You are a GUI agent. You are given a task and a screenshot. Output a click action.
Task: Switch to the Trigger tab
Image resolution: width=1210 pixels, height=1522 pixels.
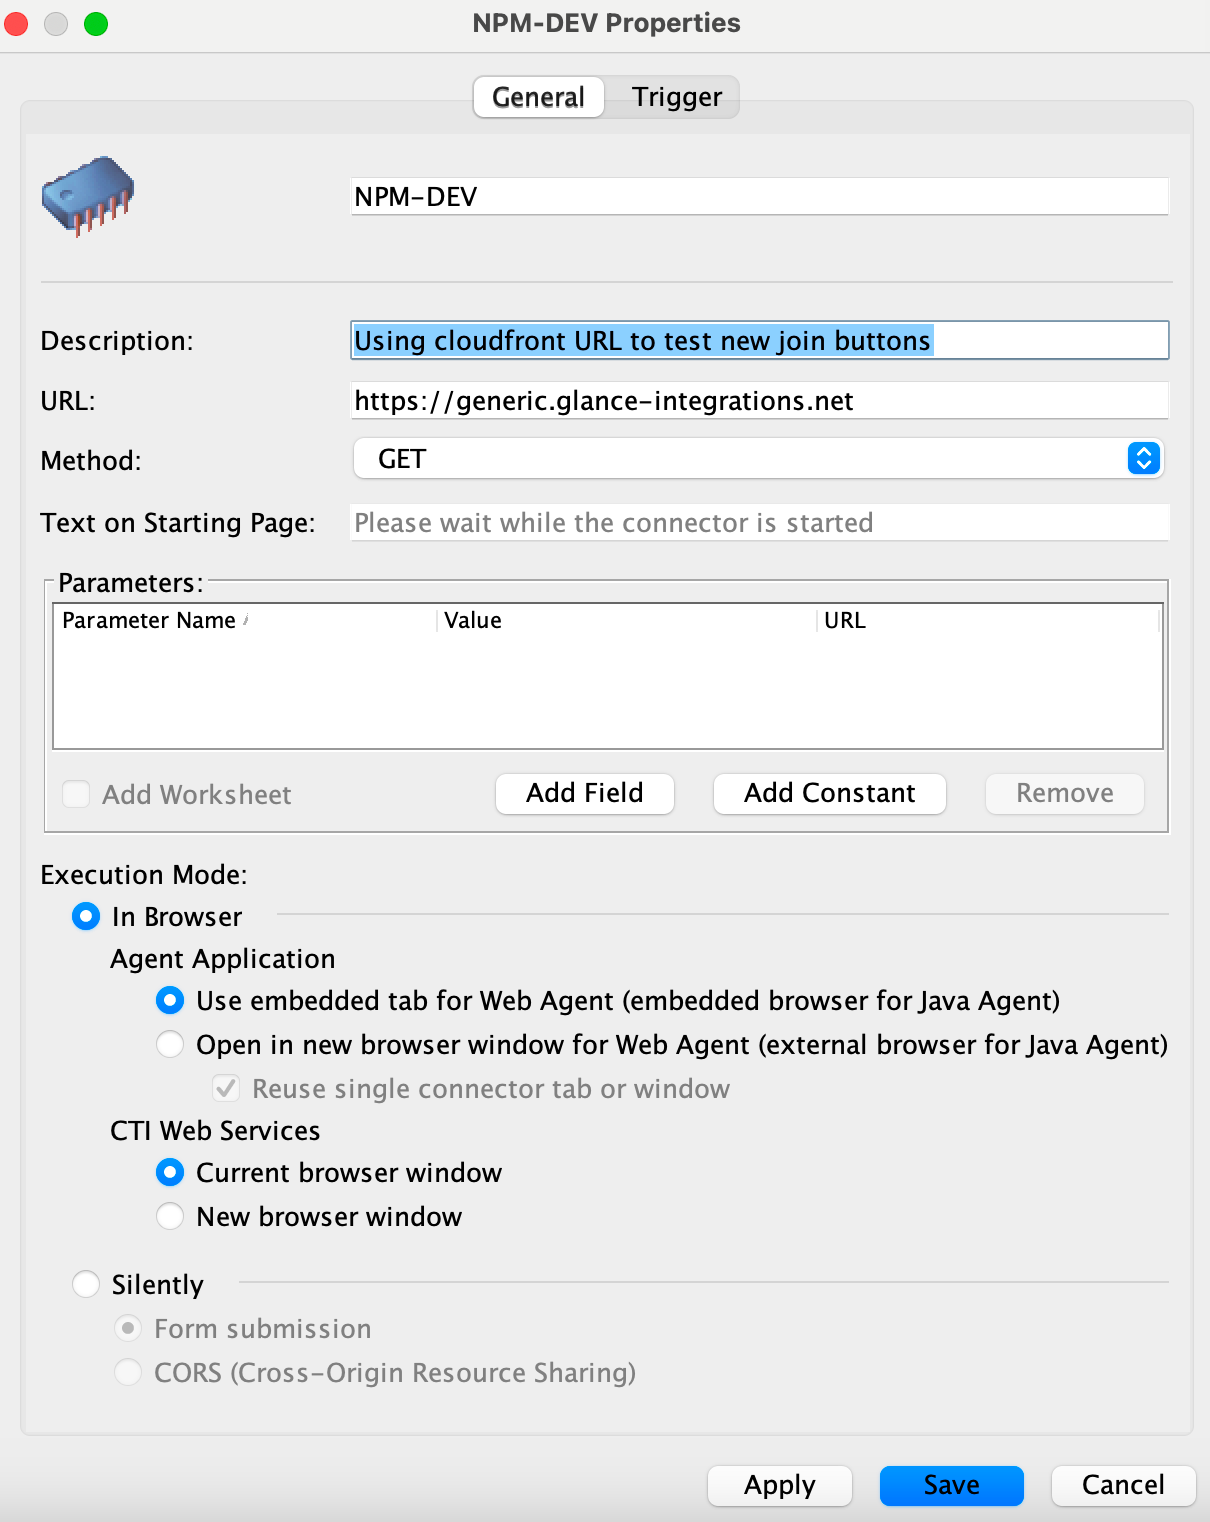coord(676,96)
